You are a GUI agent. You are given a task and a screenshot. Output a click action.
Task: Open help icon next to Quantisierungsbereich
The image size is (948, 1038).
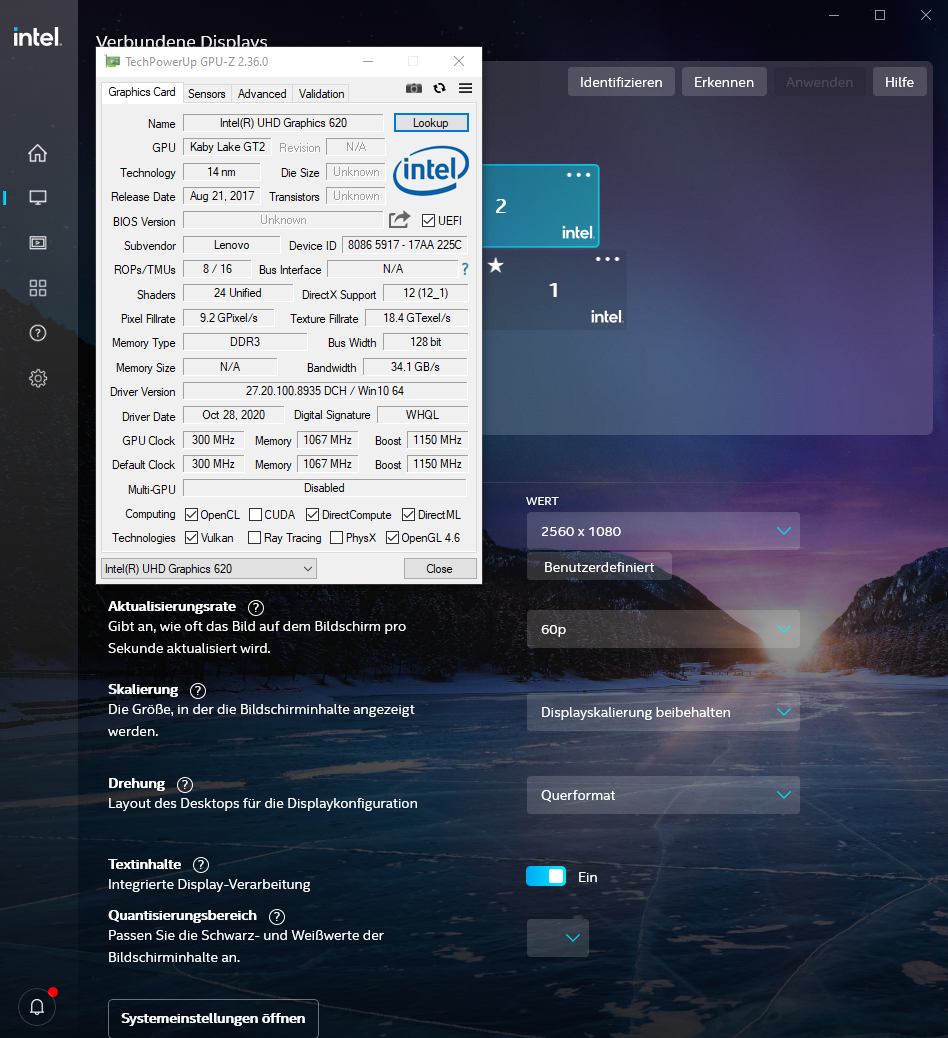tap(277, 916)
